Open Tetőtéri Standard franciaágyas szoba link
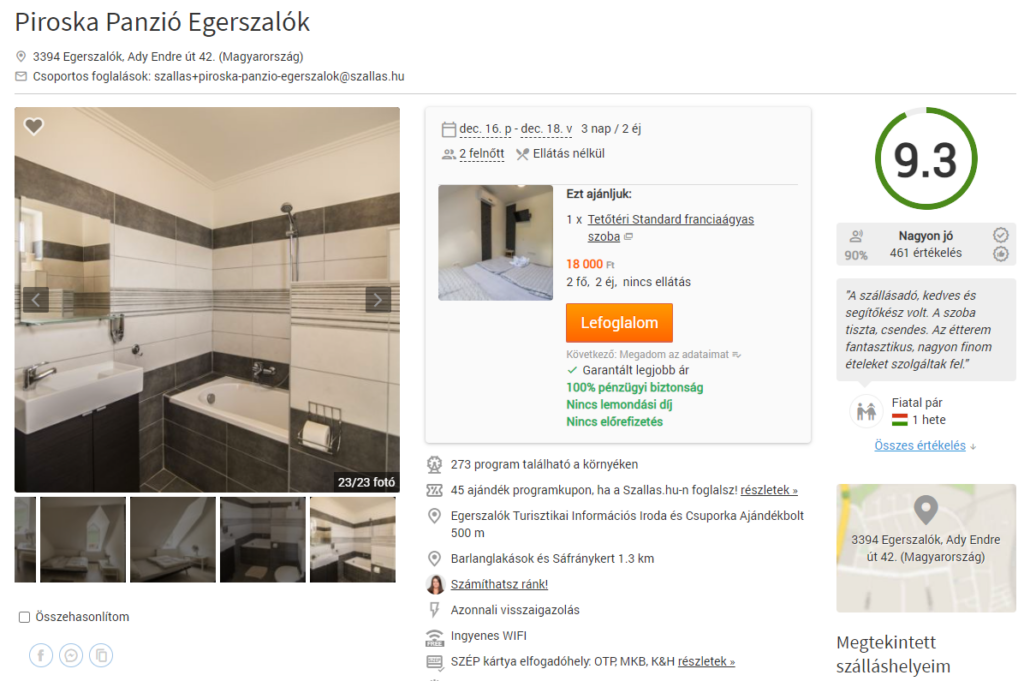This screenshot has width=1024, height=681. coord(671,228)
